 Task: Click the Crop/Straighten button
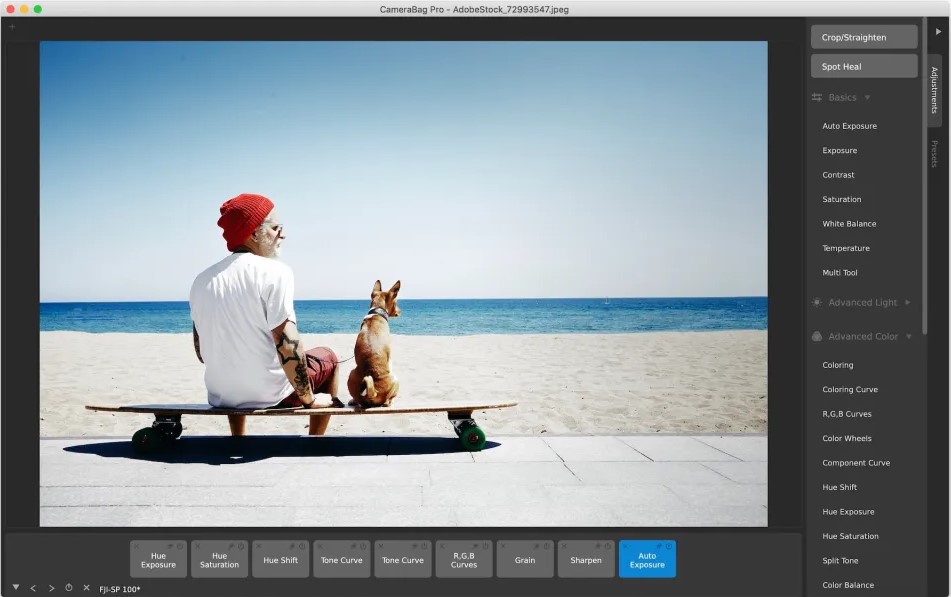863,37
